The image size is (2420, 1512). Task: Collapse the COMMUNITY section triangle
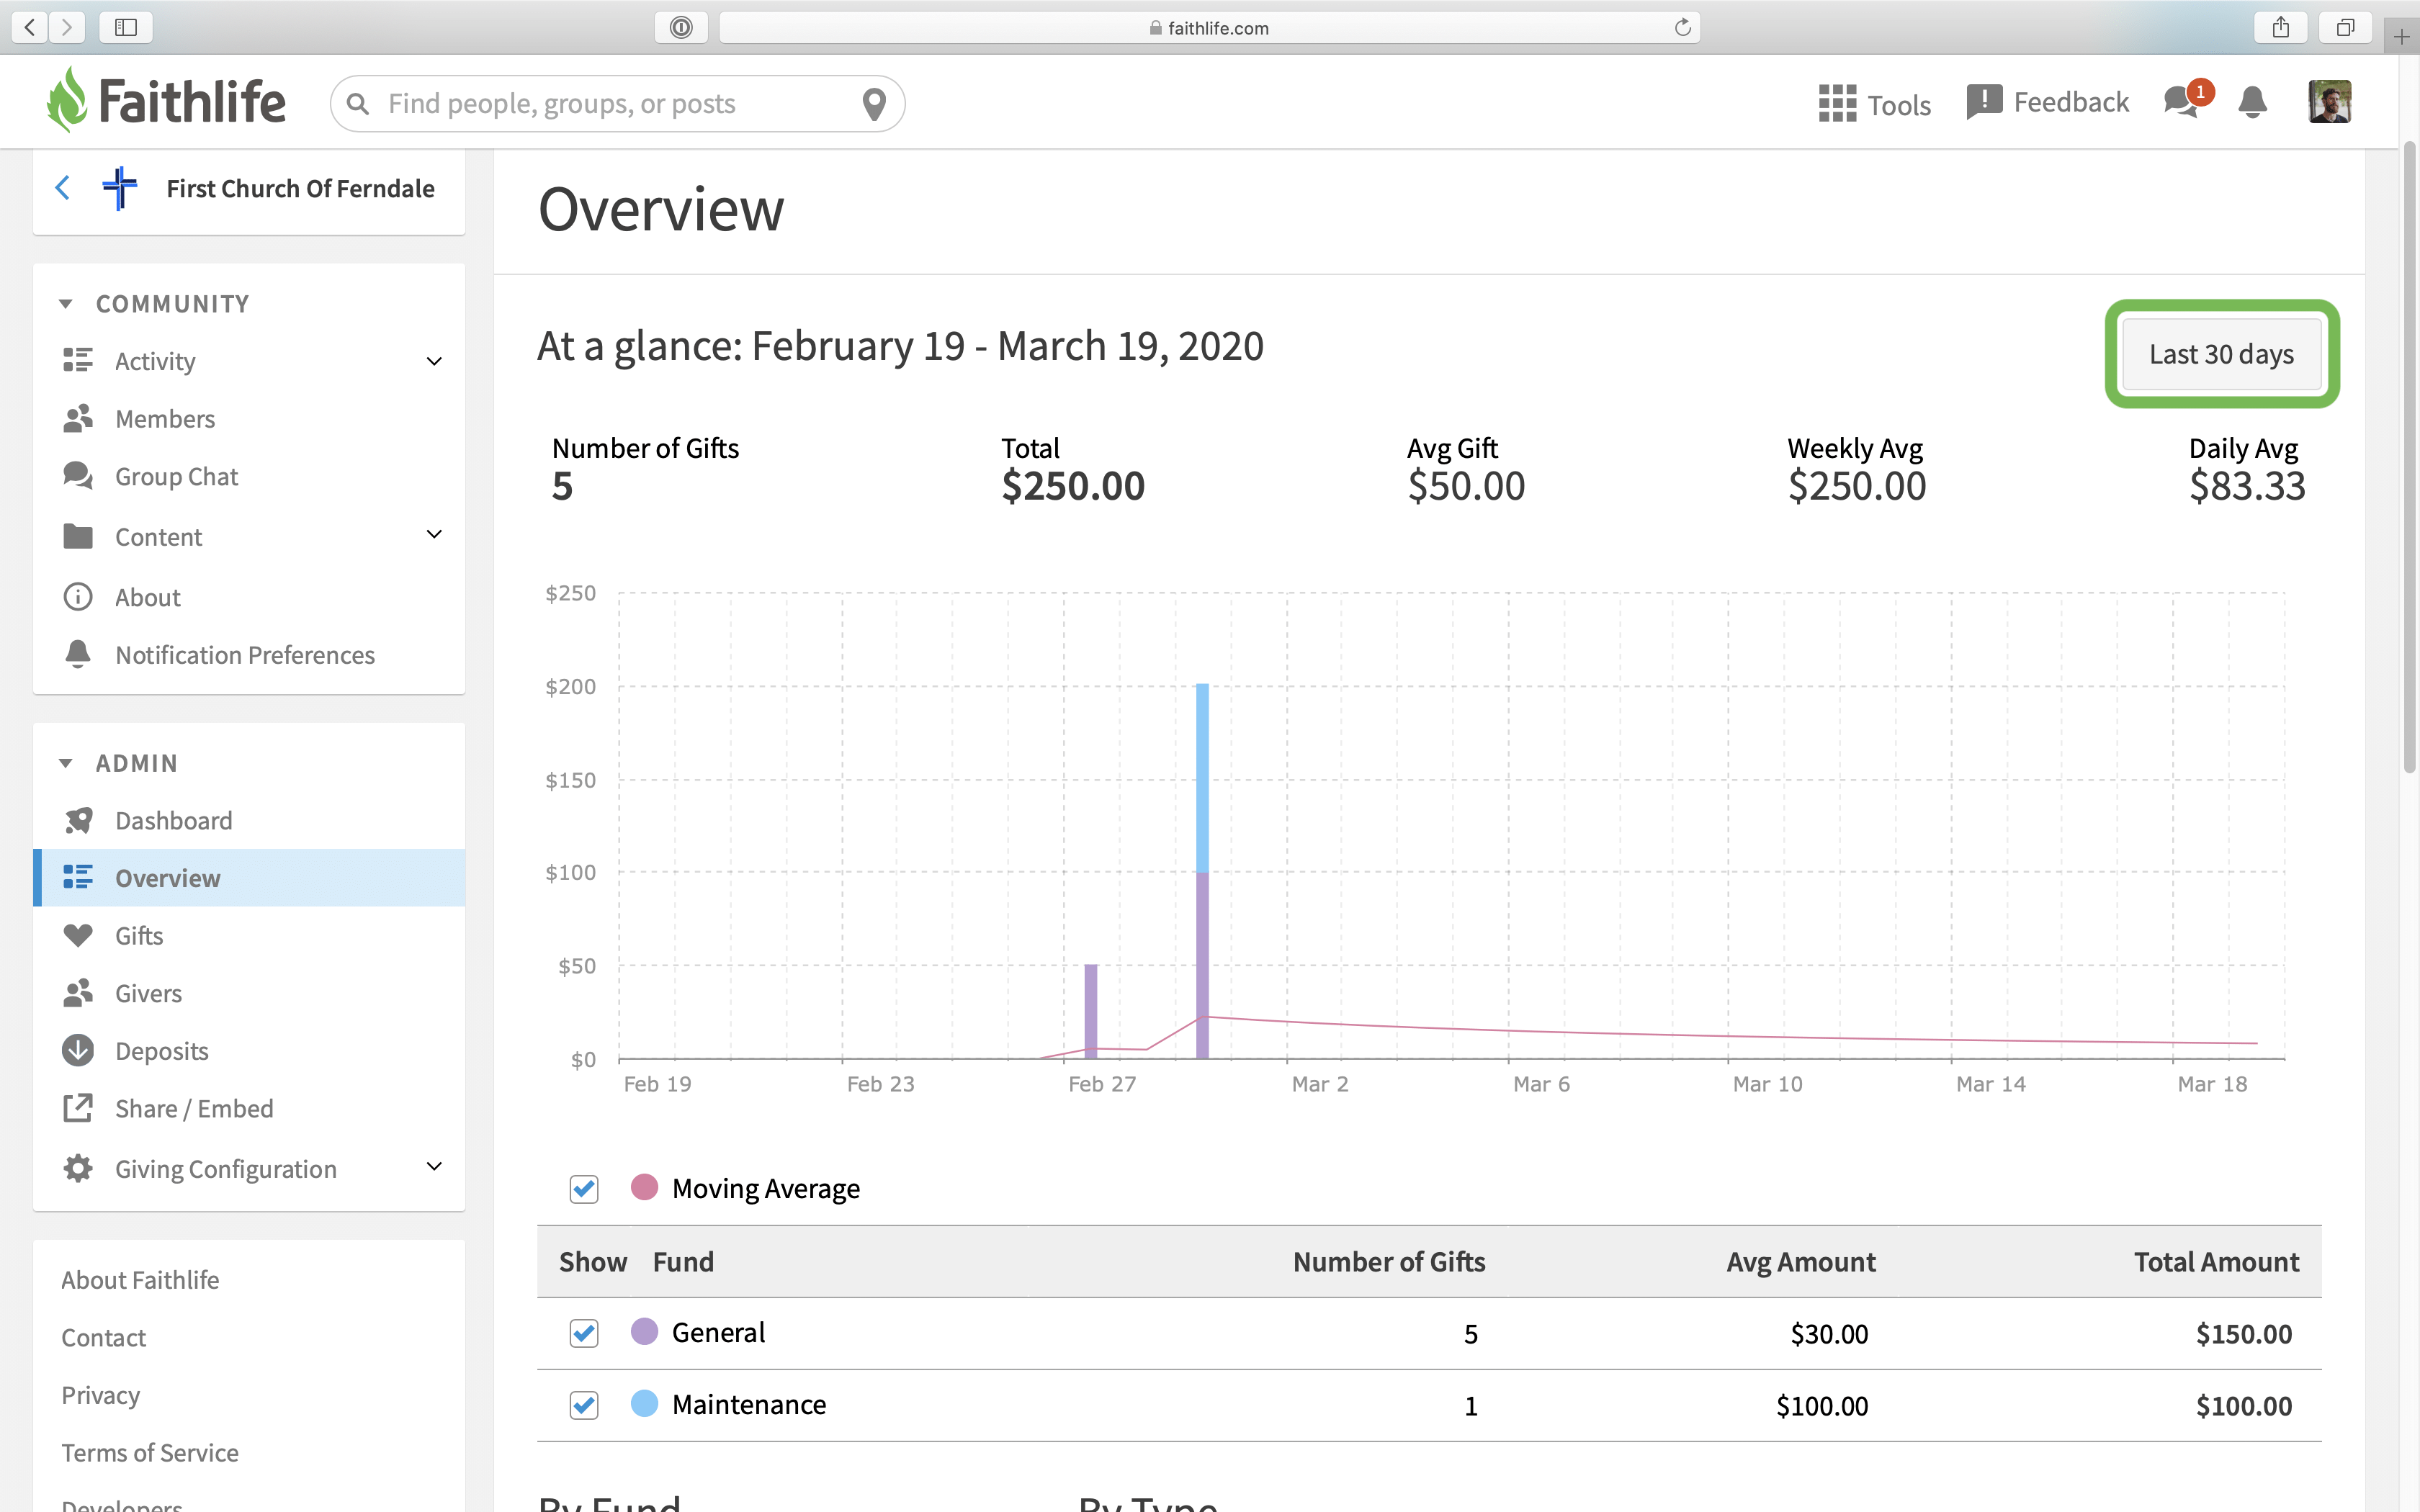[x=66, y=303]
